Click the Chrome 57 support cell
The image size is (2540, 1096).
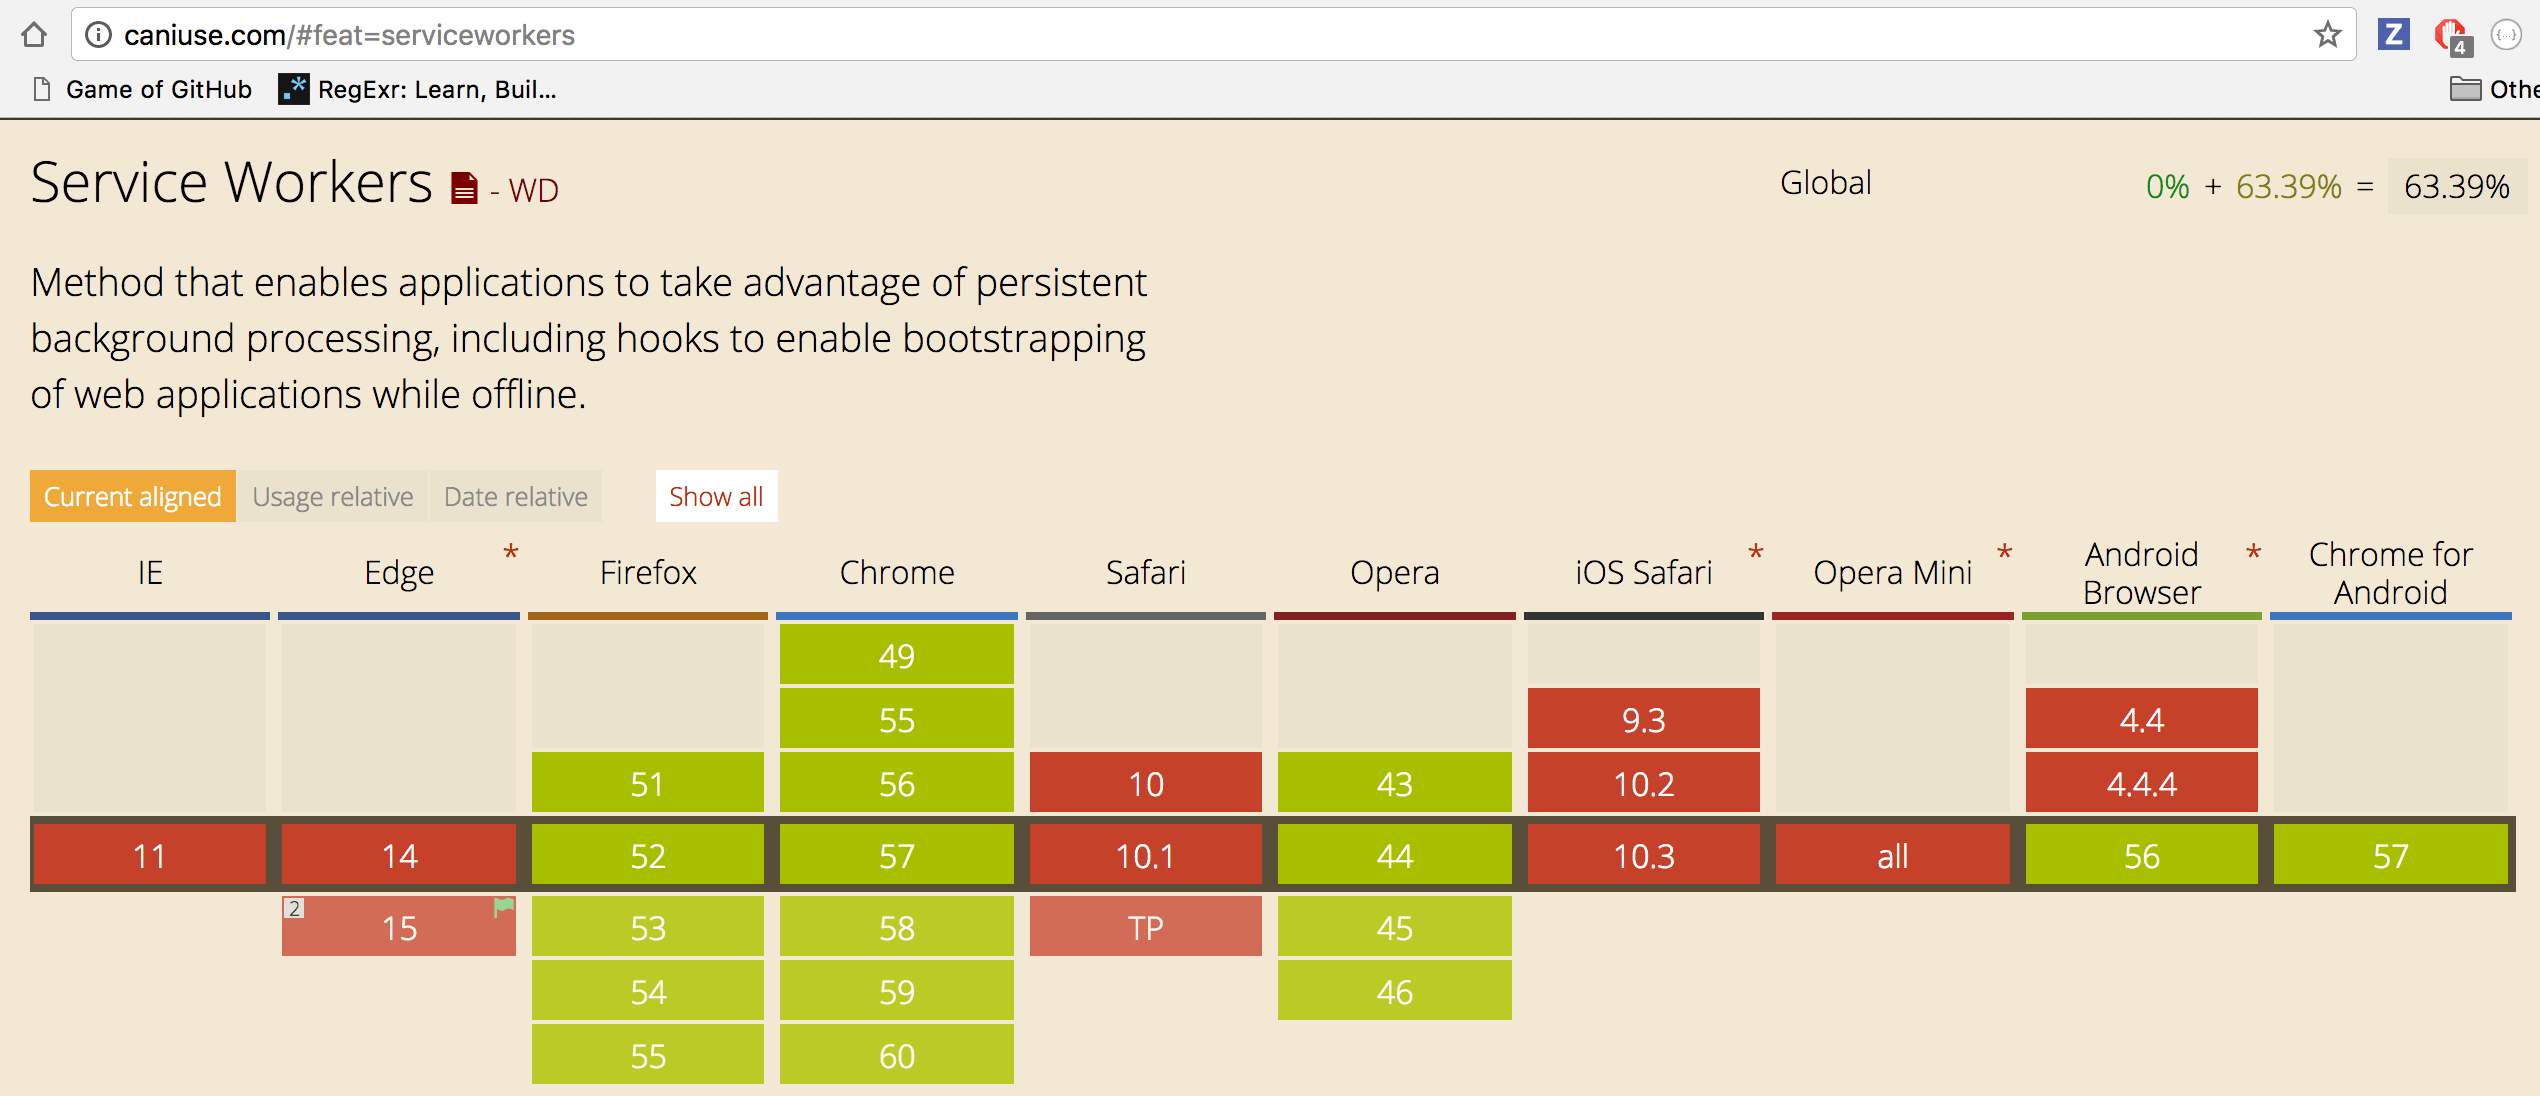click(x=896, y=855)
